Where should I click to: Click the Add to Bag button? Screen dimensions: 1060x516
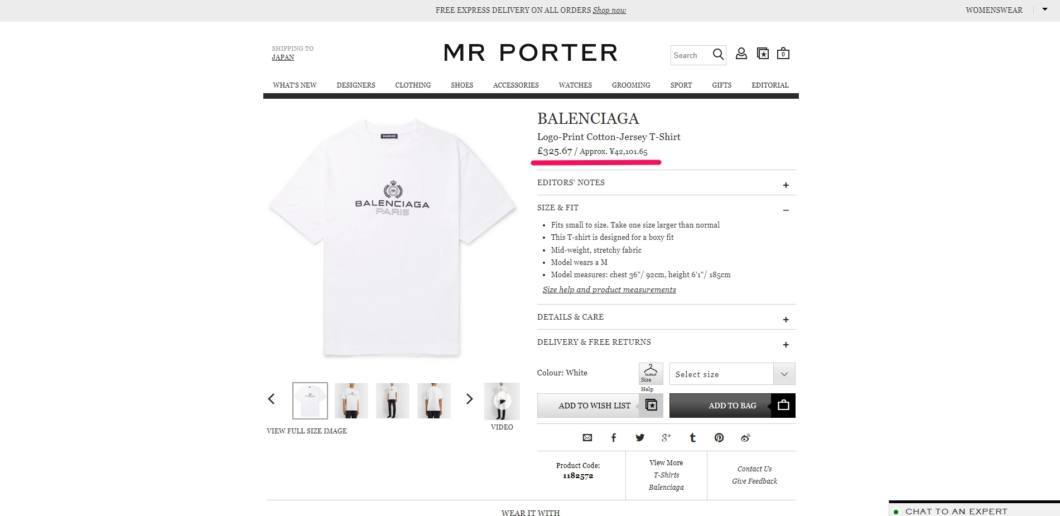click(x=732, y=406)
